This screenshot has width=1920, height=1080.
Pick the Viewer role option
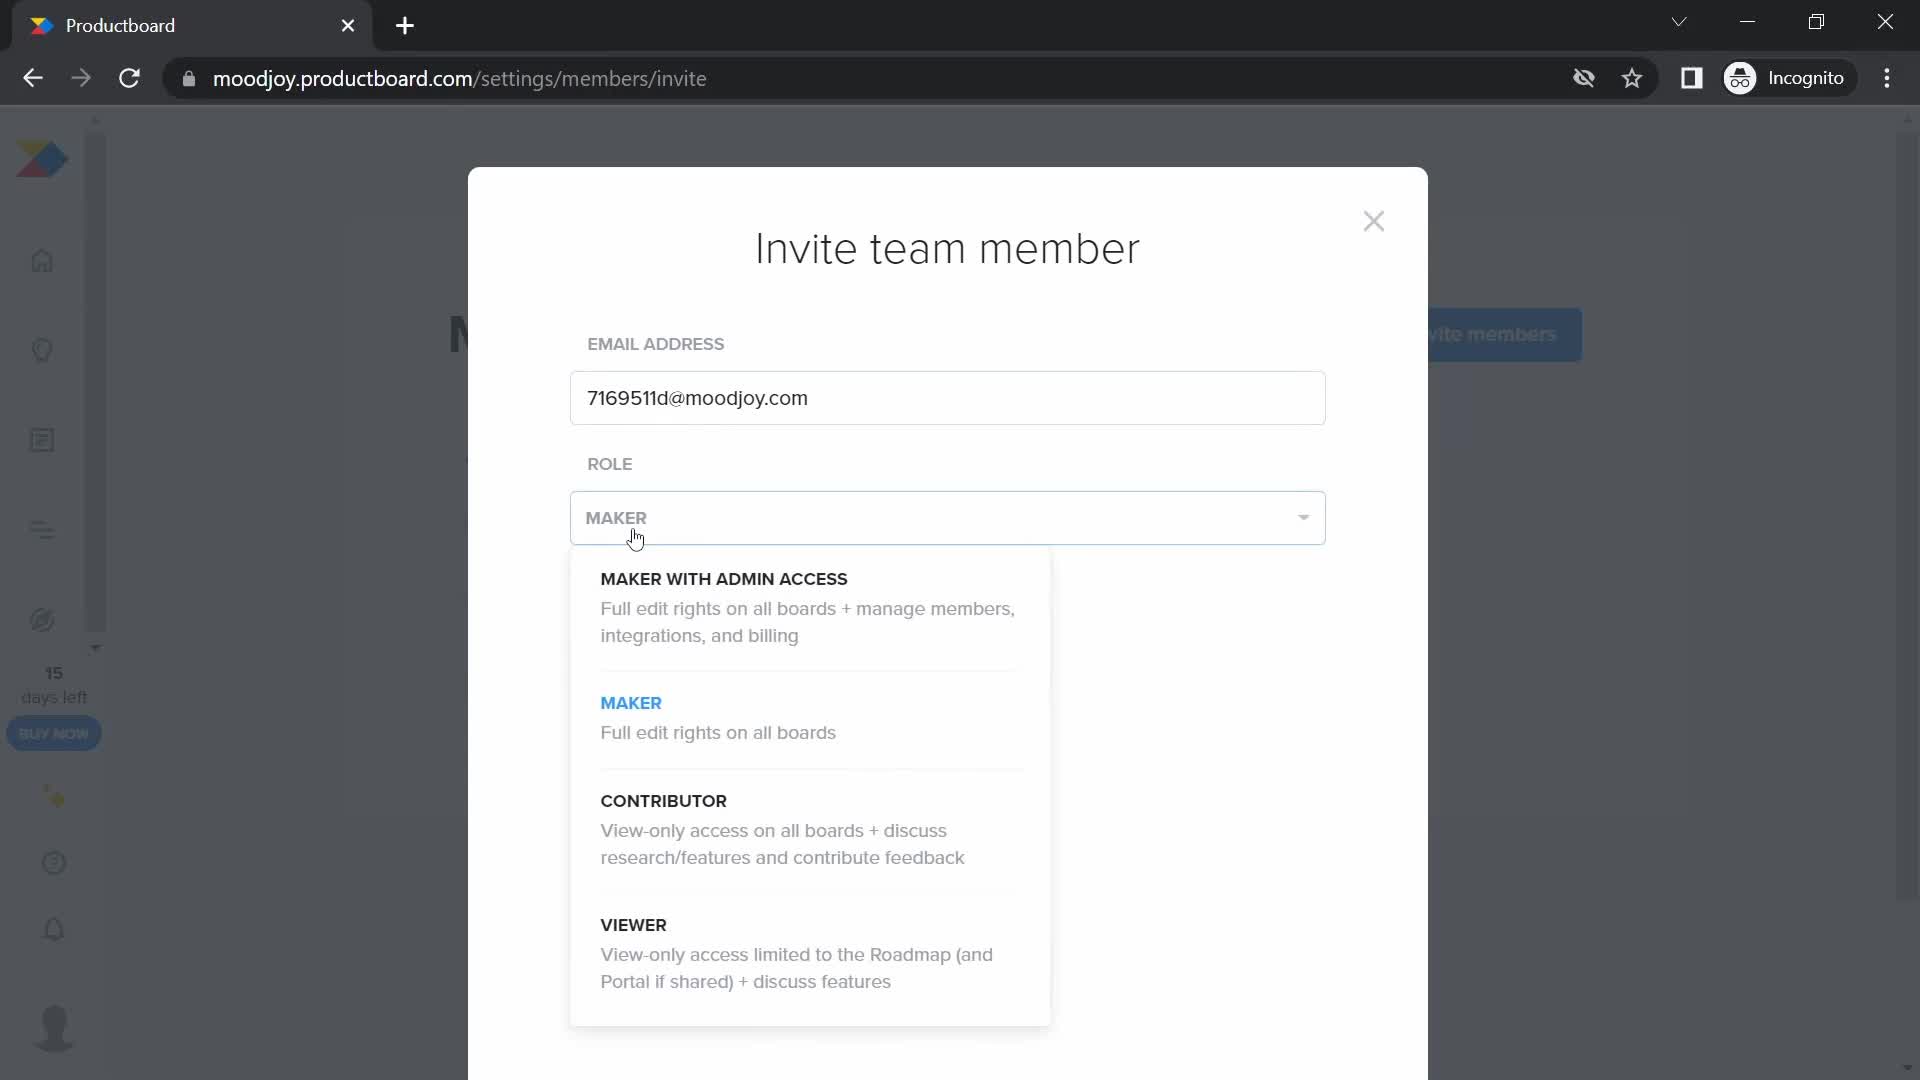tap(809, 953)
